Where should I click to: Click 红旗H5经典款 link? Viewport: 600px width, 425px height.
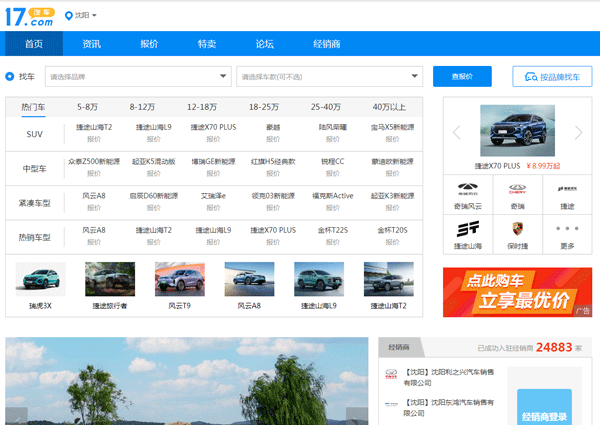tap(273, 161)
